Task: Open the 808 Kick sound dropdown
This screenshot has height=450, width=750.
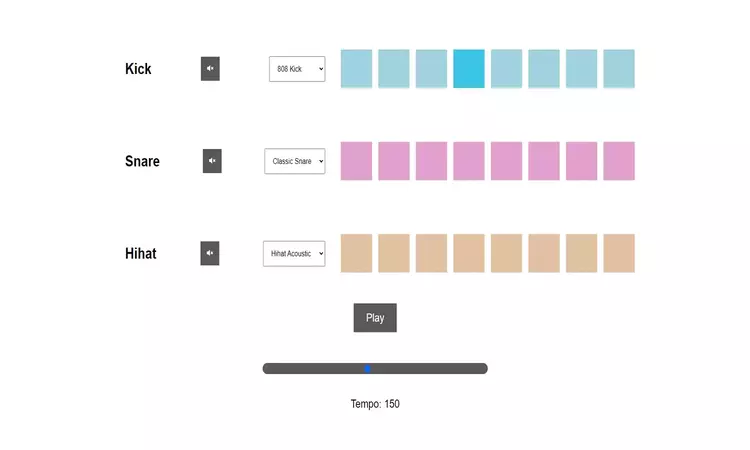Action: (297, 69)
